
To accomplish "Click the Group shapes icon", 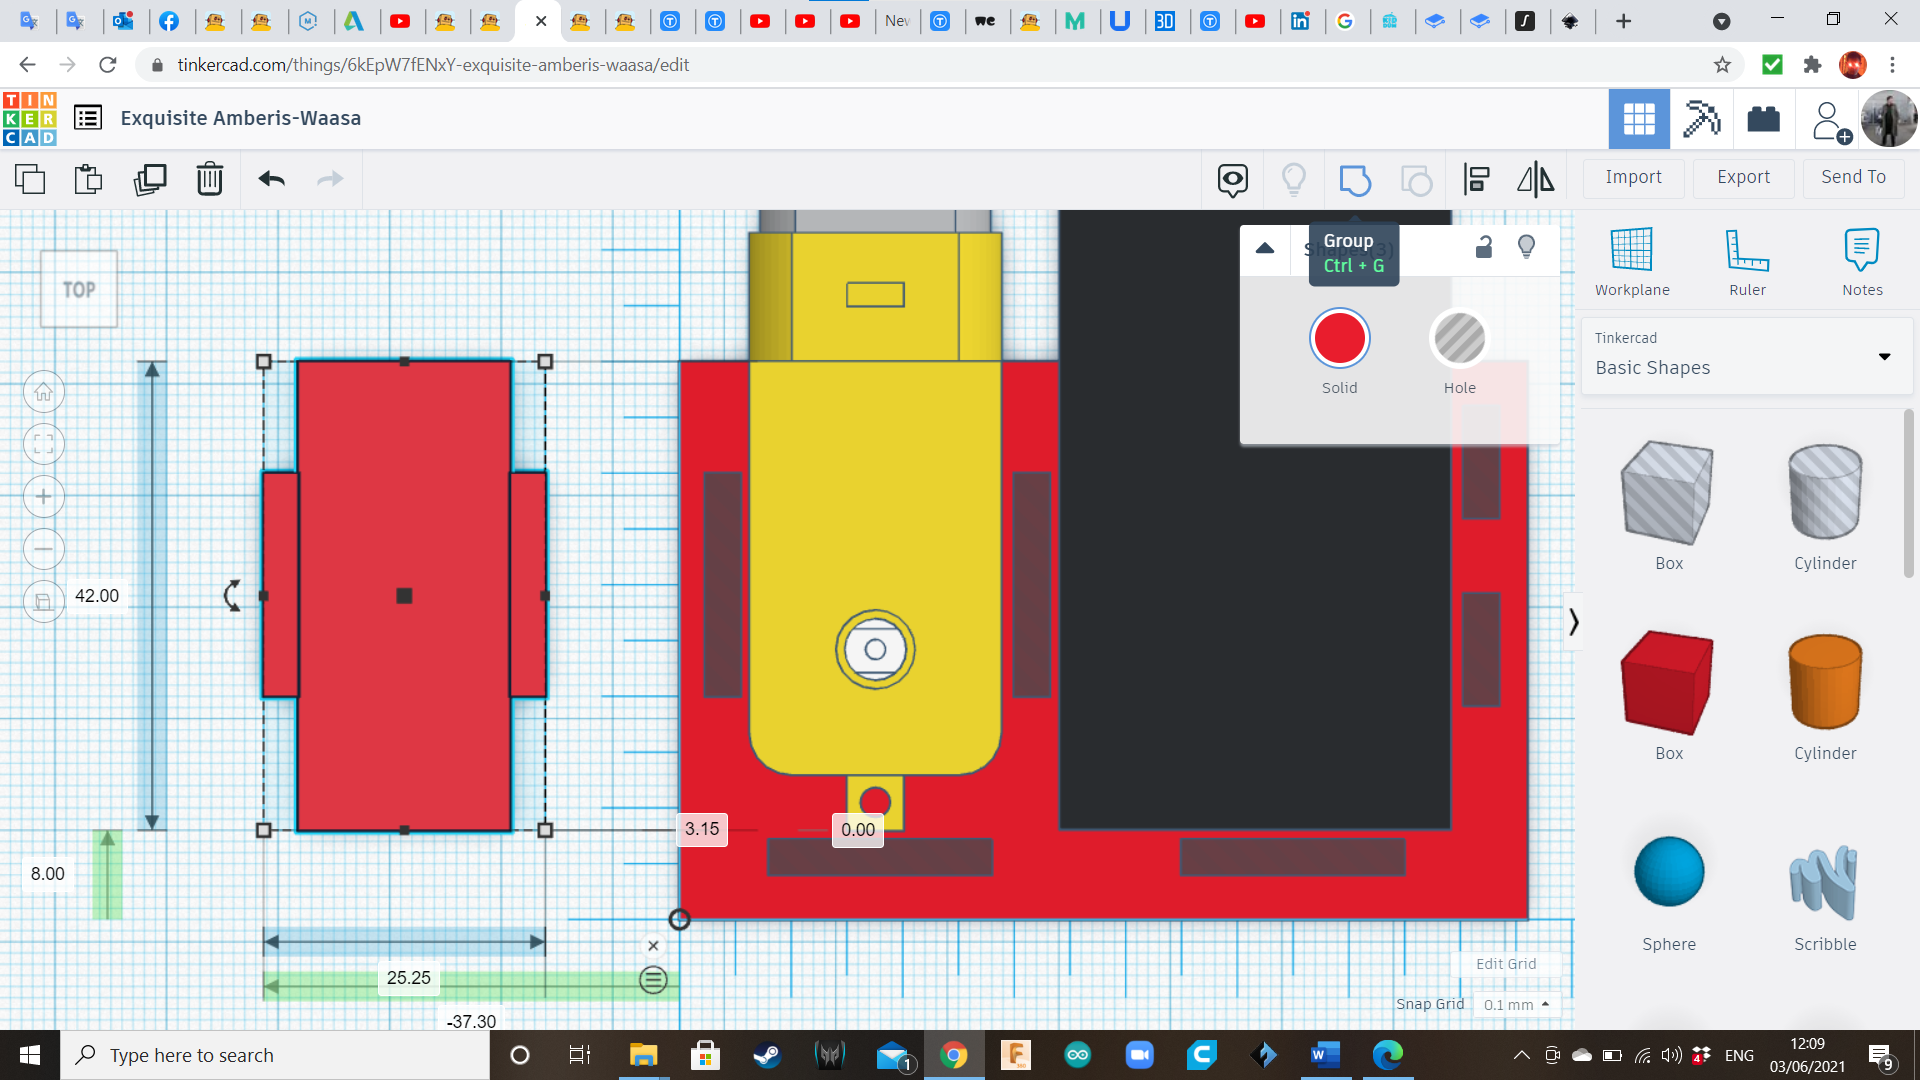I will pos(1354,180).
